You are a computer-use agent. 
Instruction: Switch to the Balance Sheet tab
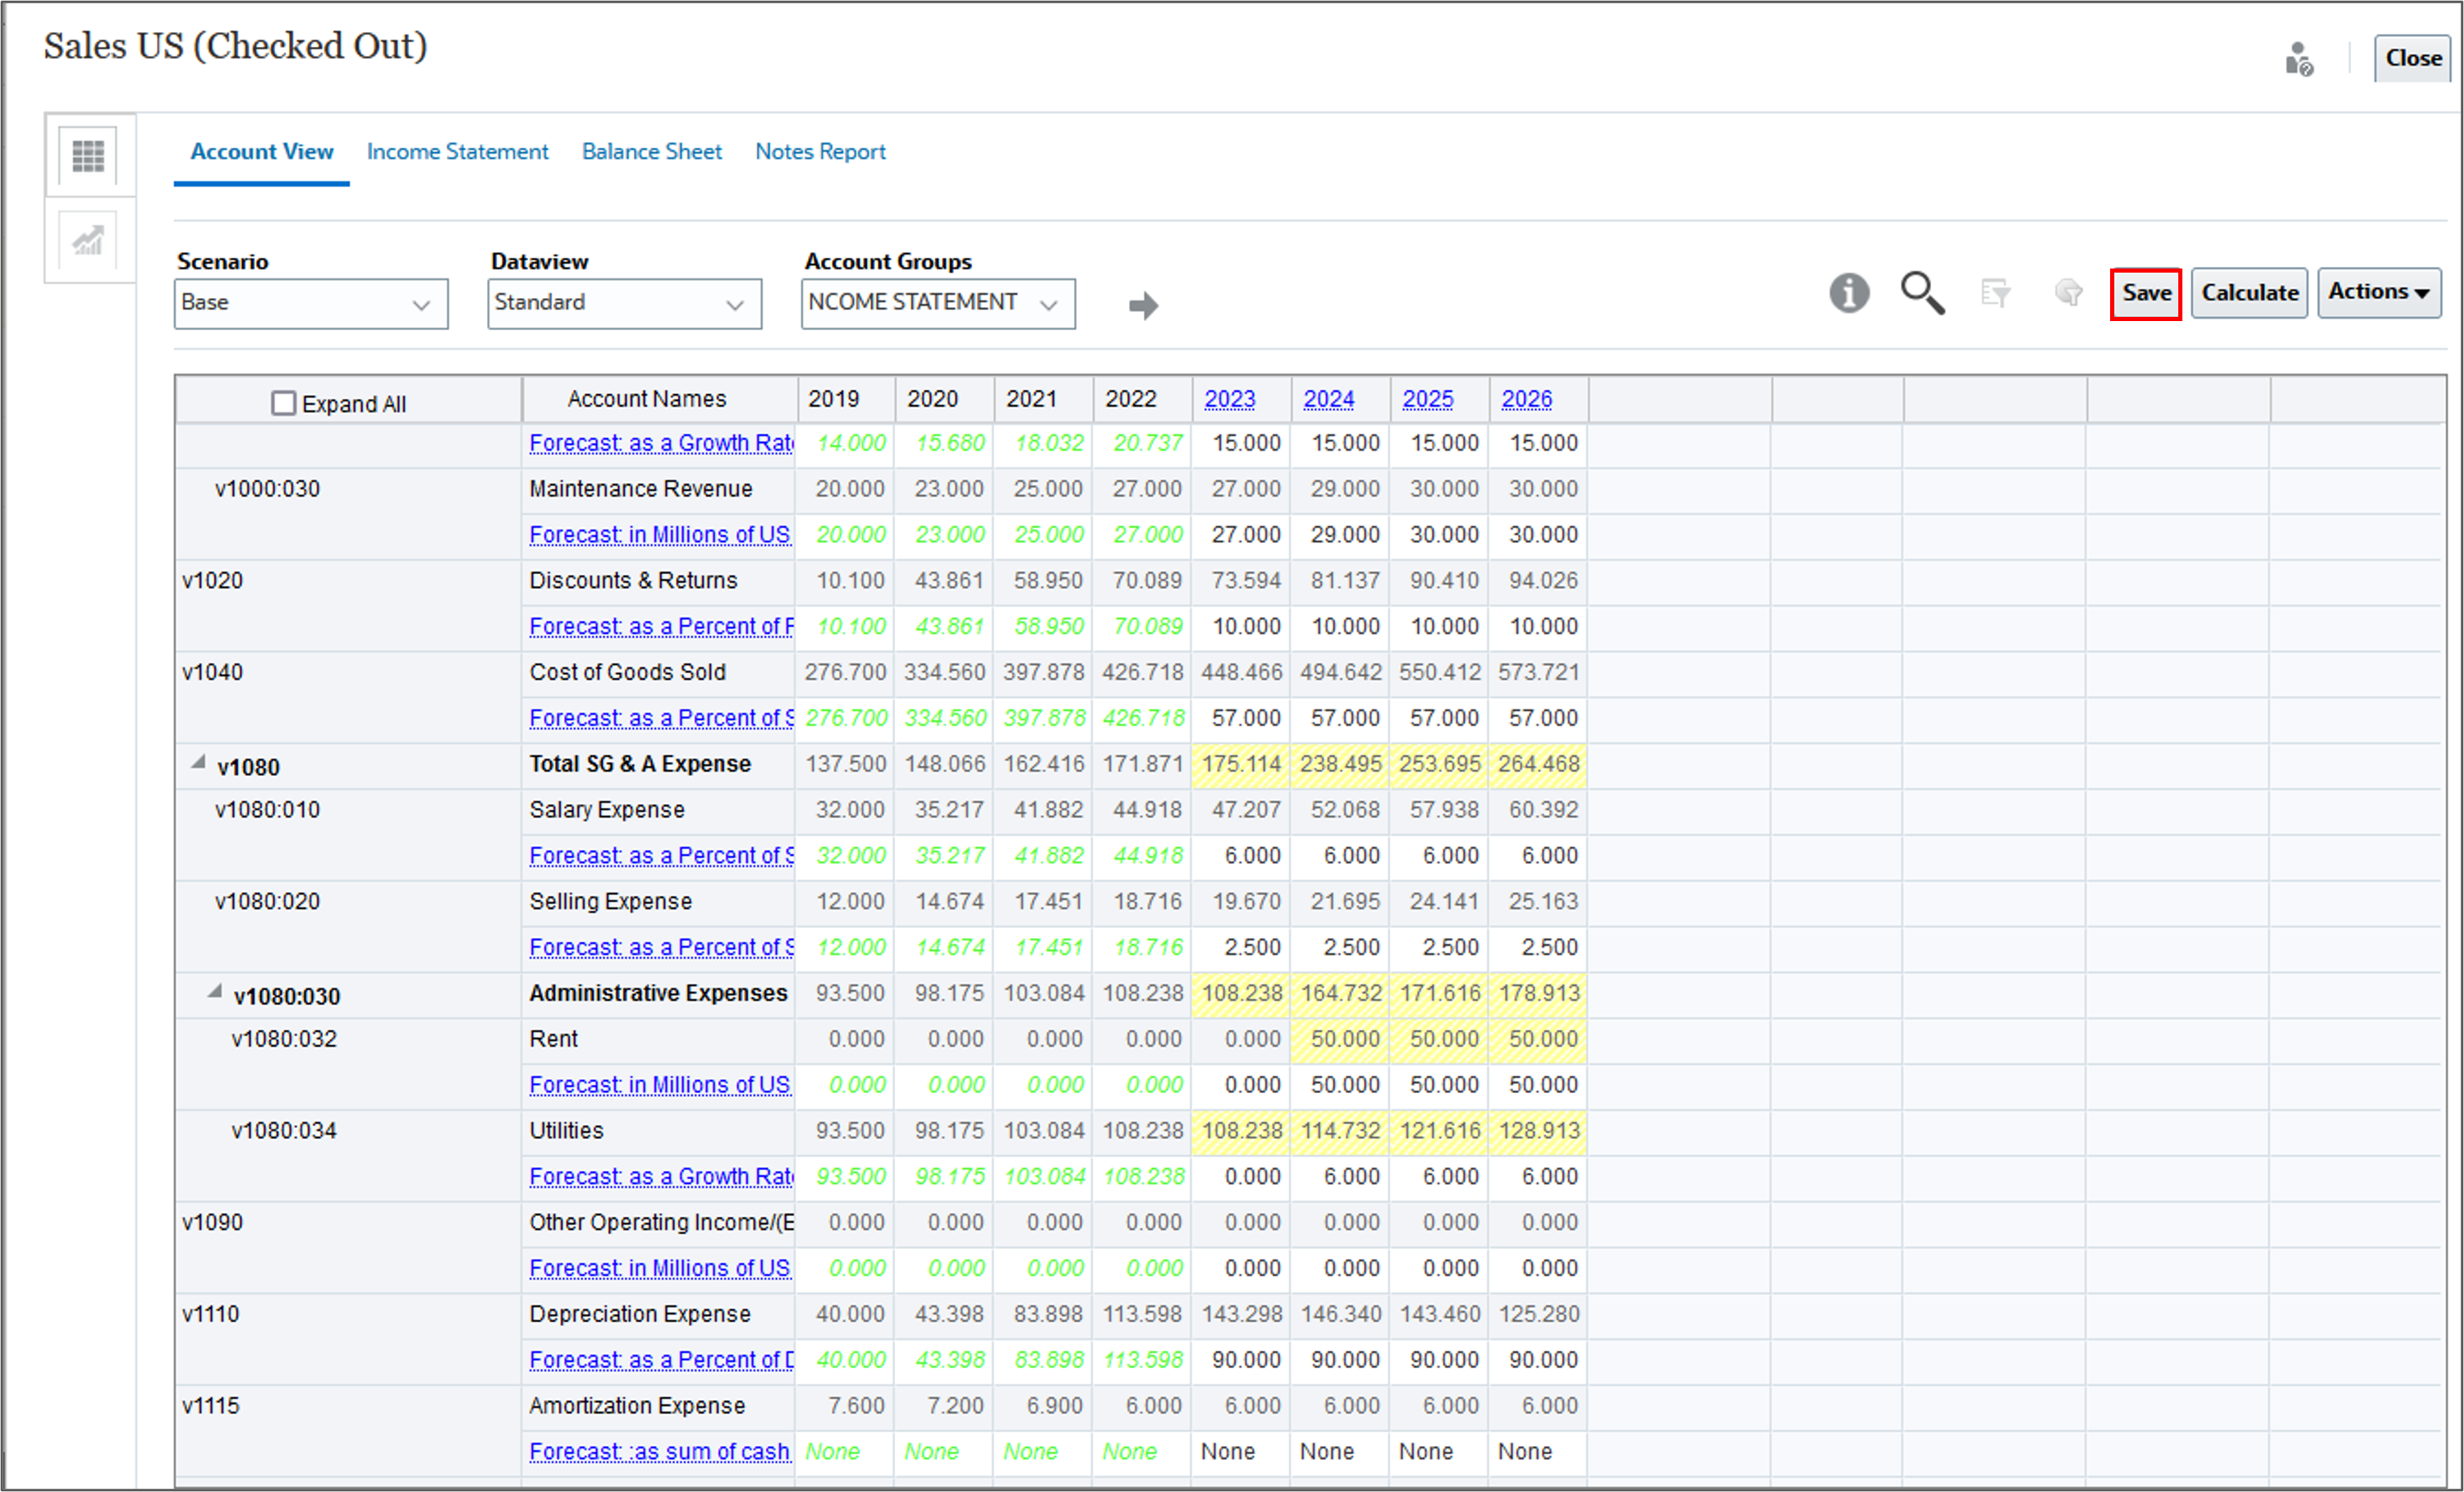click(651, 152)
